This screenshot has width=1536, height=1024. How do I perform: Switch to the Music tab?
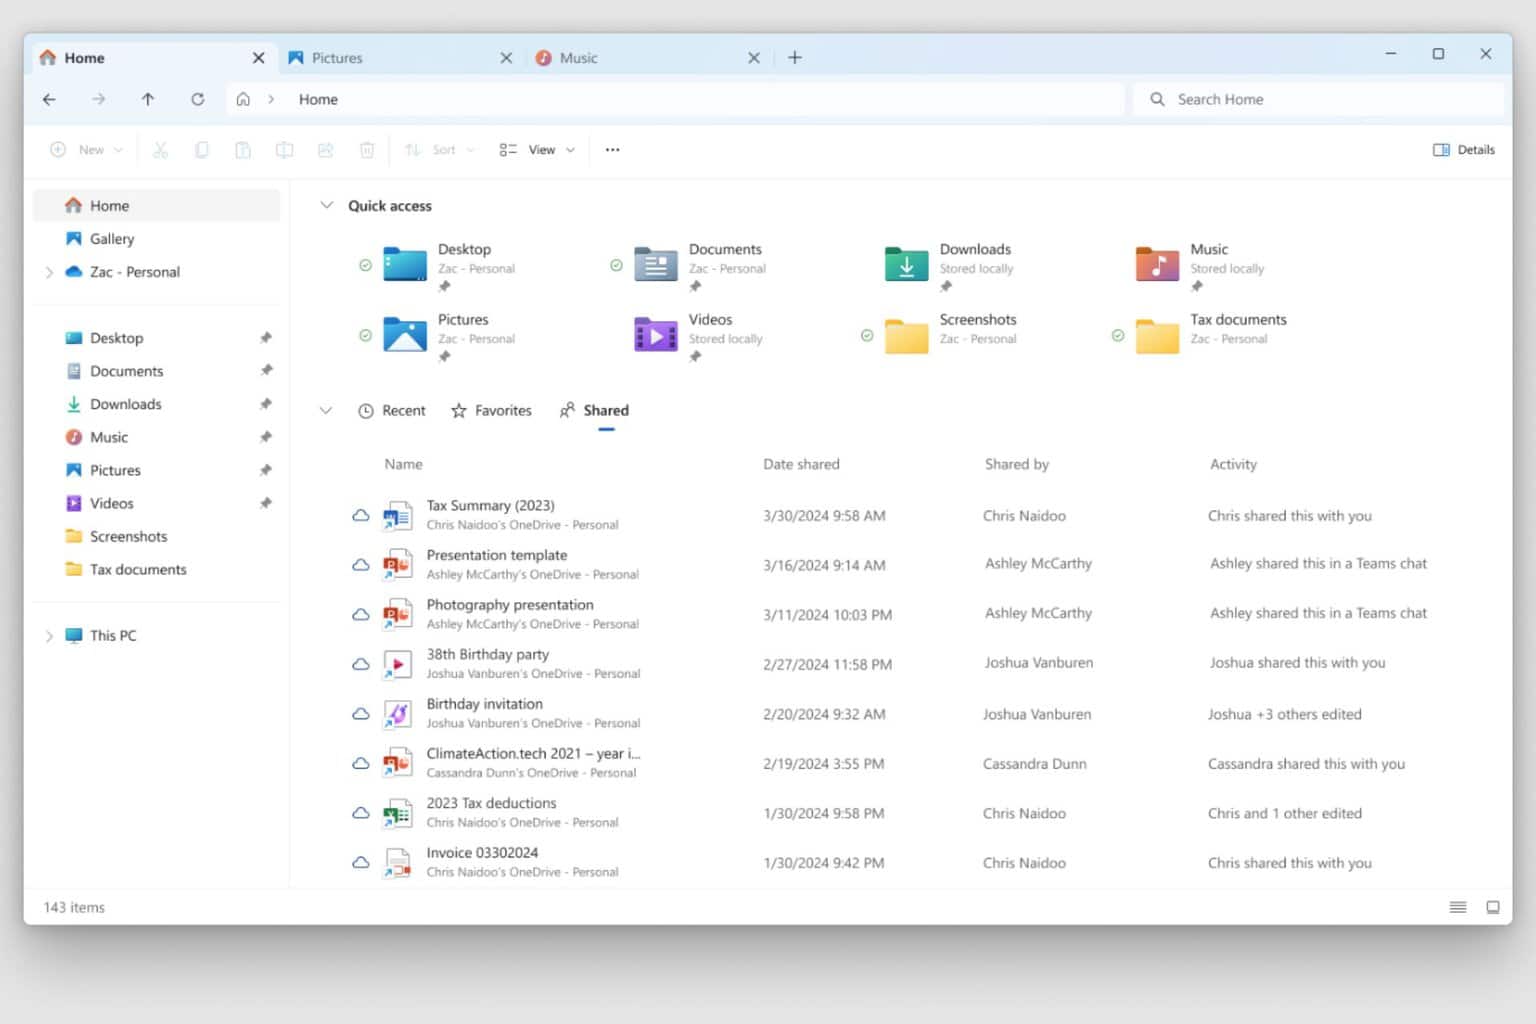579,57
